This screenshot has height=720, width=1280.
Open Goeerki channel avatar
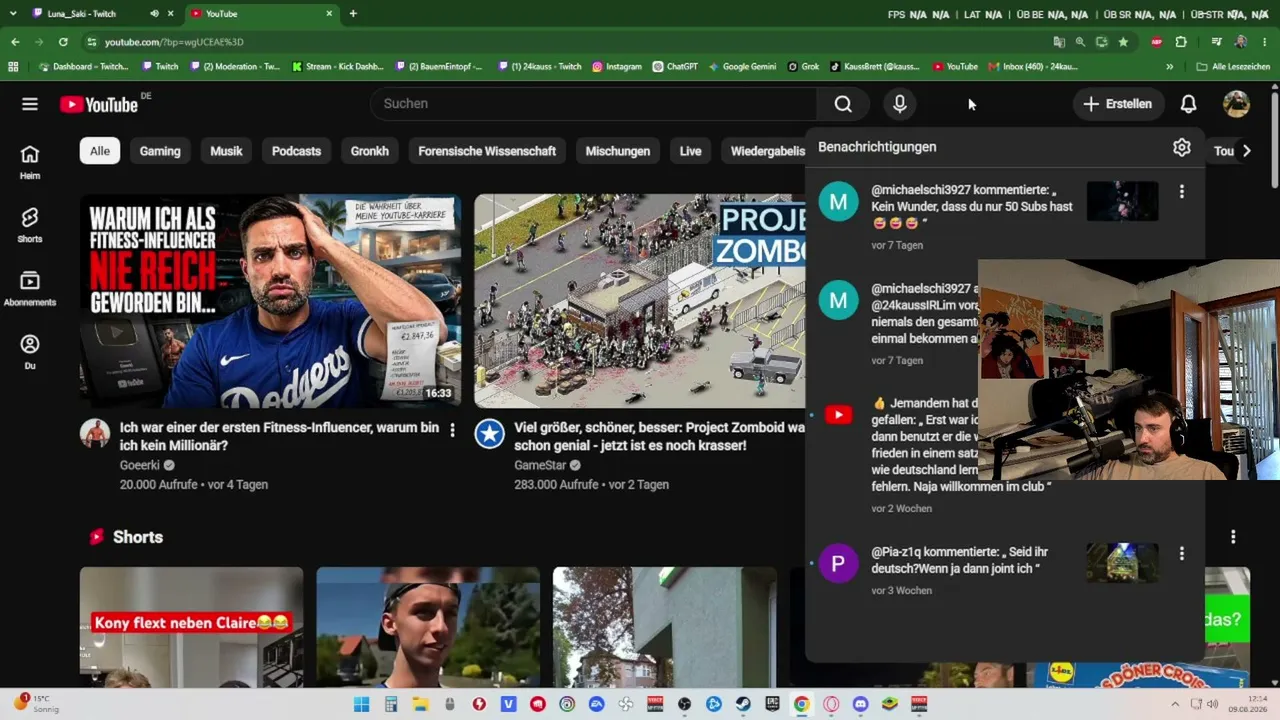tap(95, 433)
